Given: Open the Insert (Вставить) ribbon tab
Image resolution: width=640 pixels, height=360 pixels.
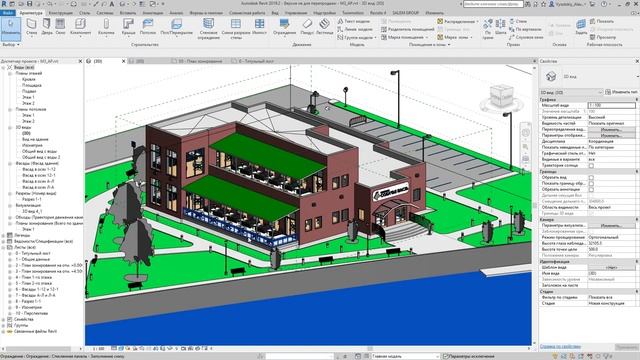Looking at the screenshot, I should point(128,13).
